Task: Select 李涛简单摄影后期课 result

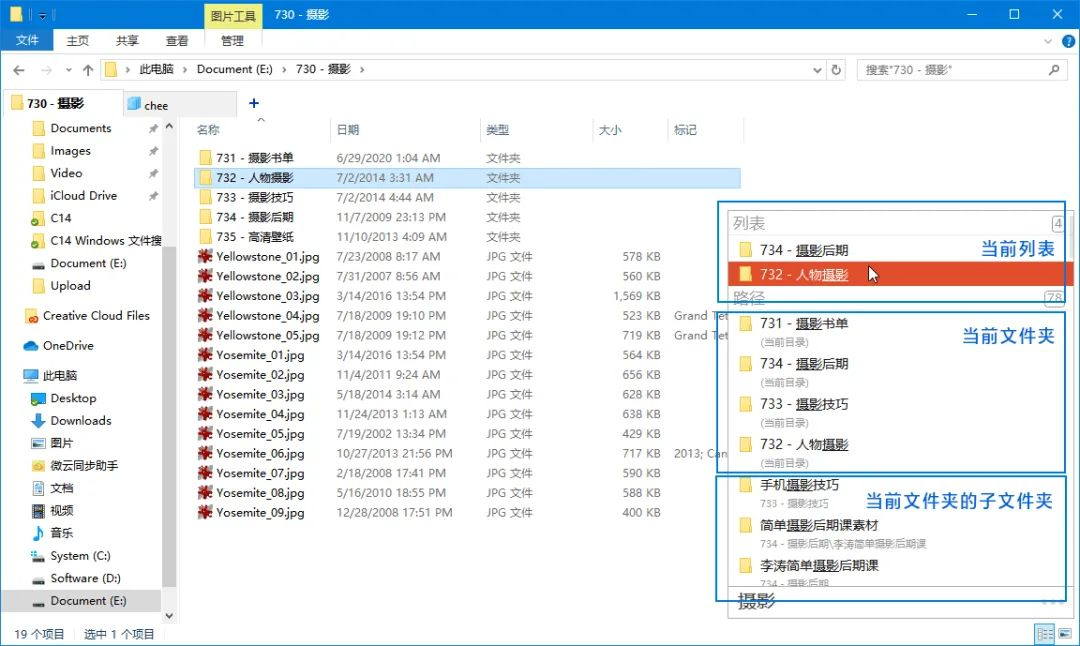Action: pos(900,572)
